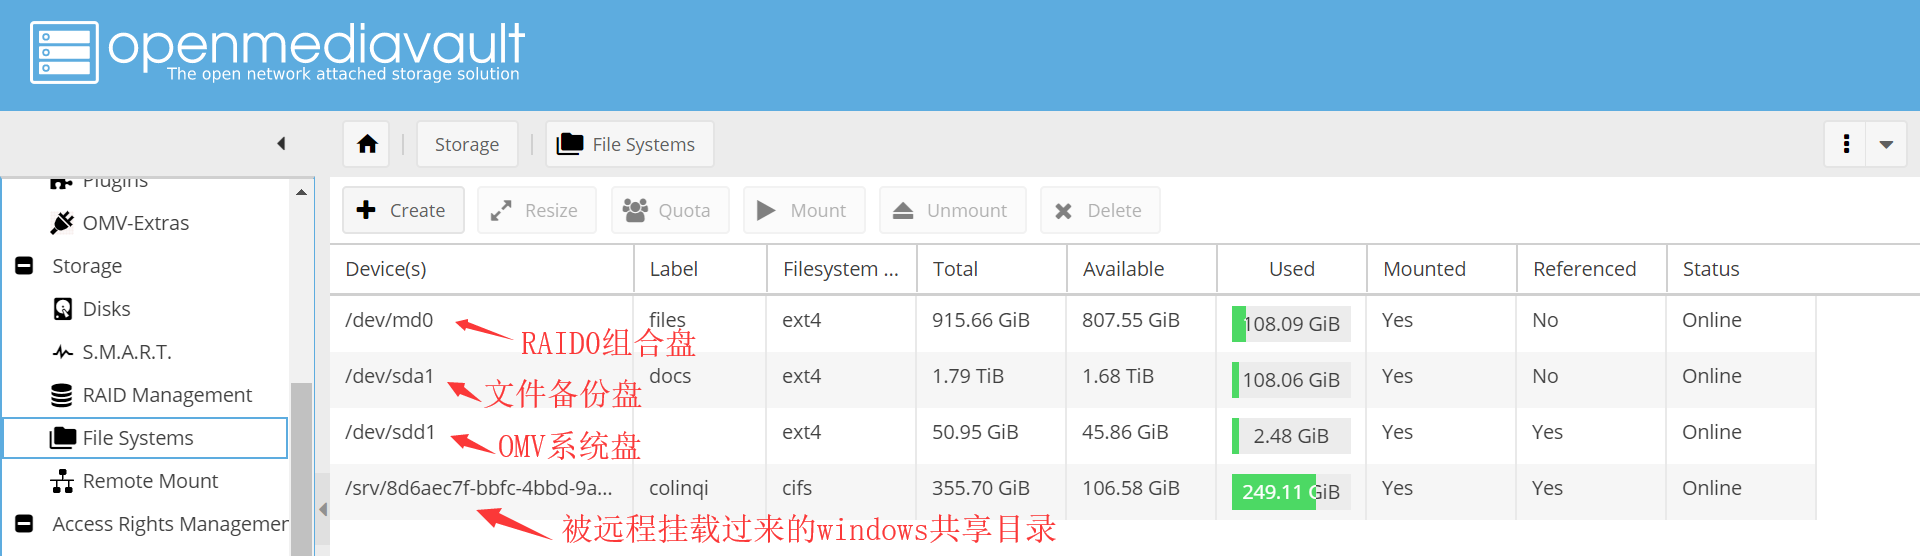This screenshot has width=1920, height=556.
Task: Click the openmediavault logo icon
Action: [x=64, y=52]
